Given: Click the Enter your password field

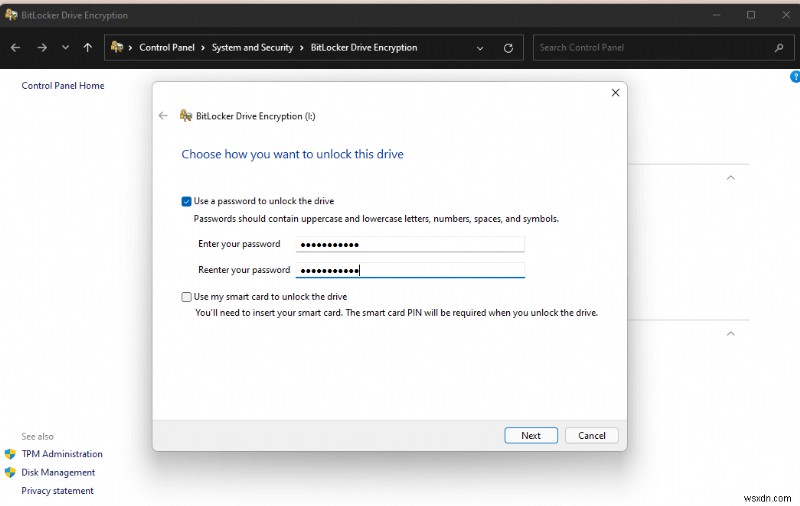Looking at the screenshot, I should (x=410, y=244).
